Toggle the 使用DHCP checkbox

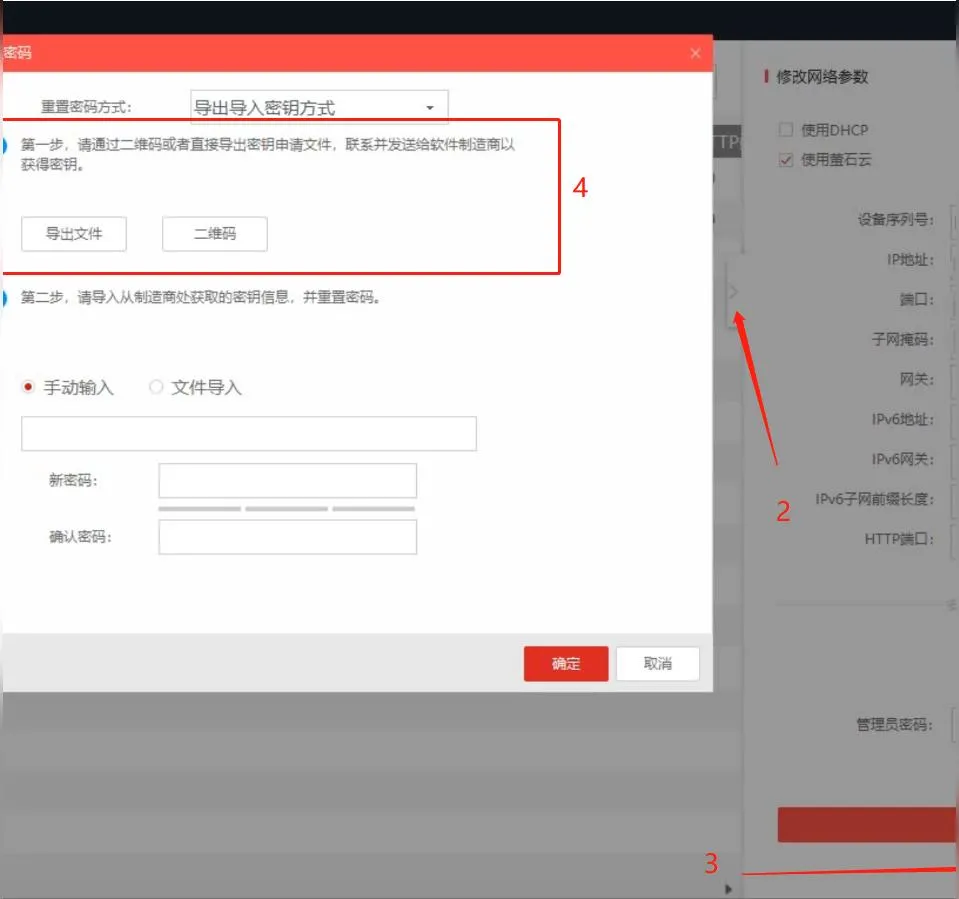coord(786,130)
